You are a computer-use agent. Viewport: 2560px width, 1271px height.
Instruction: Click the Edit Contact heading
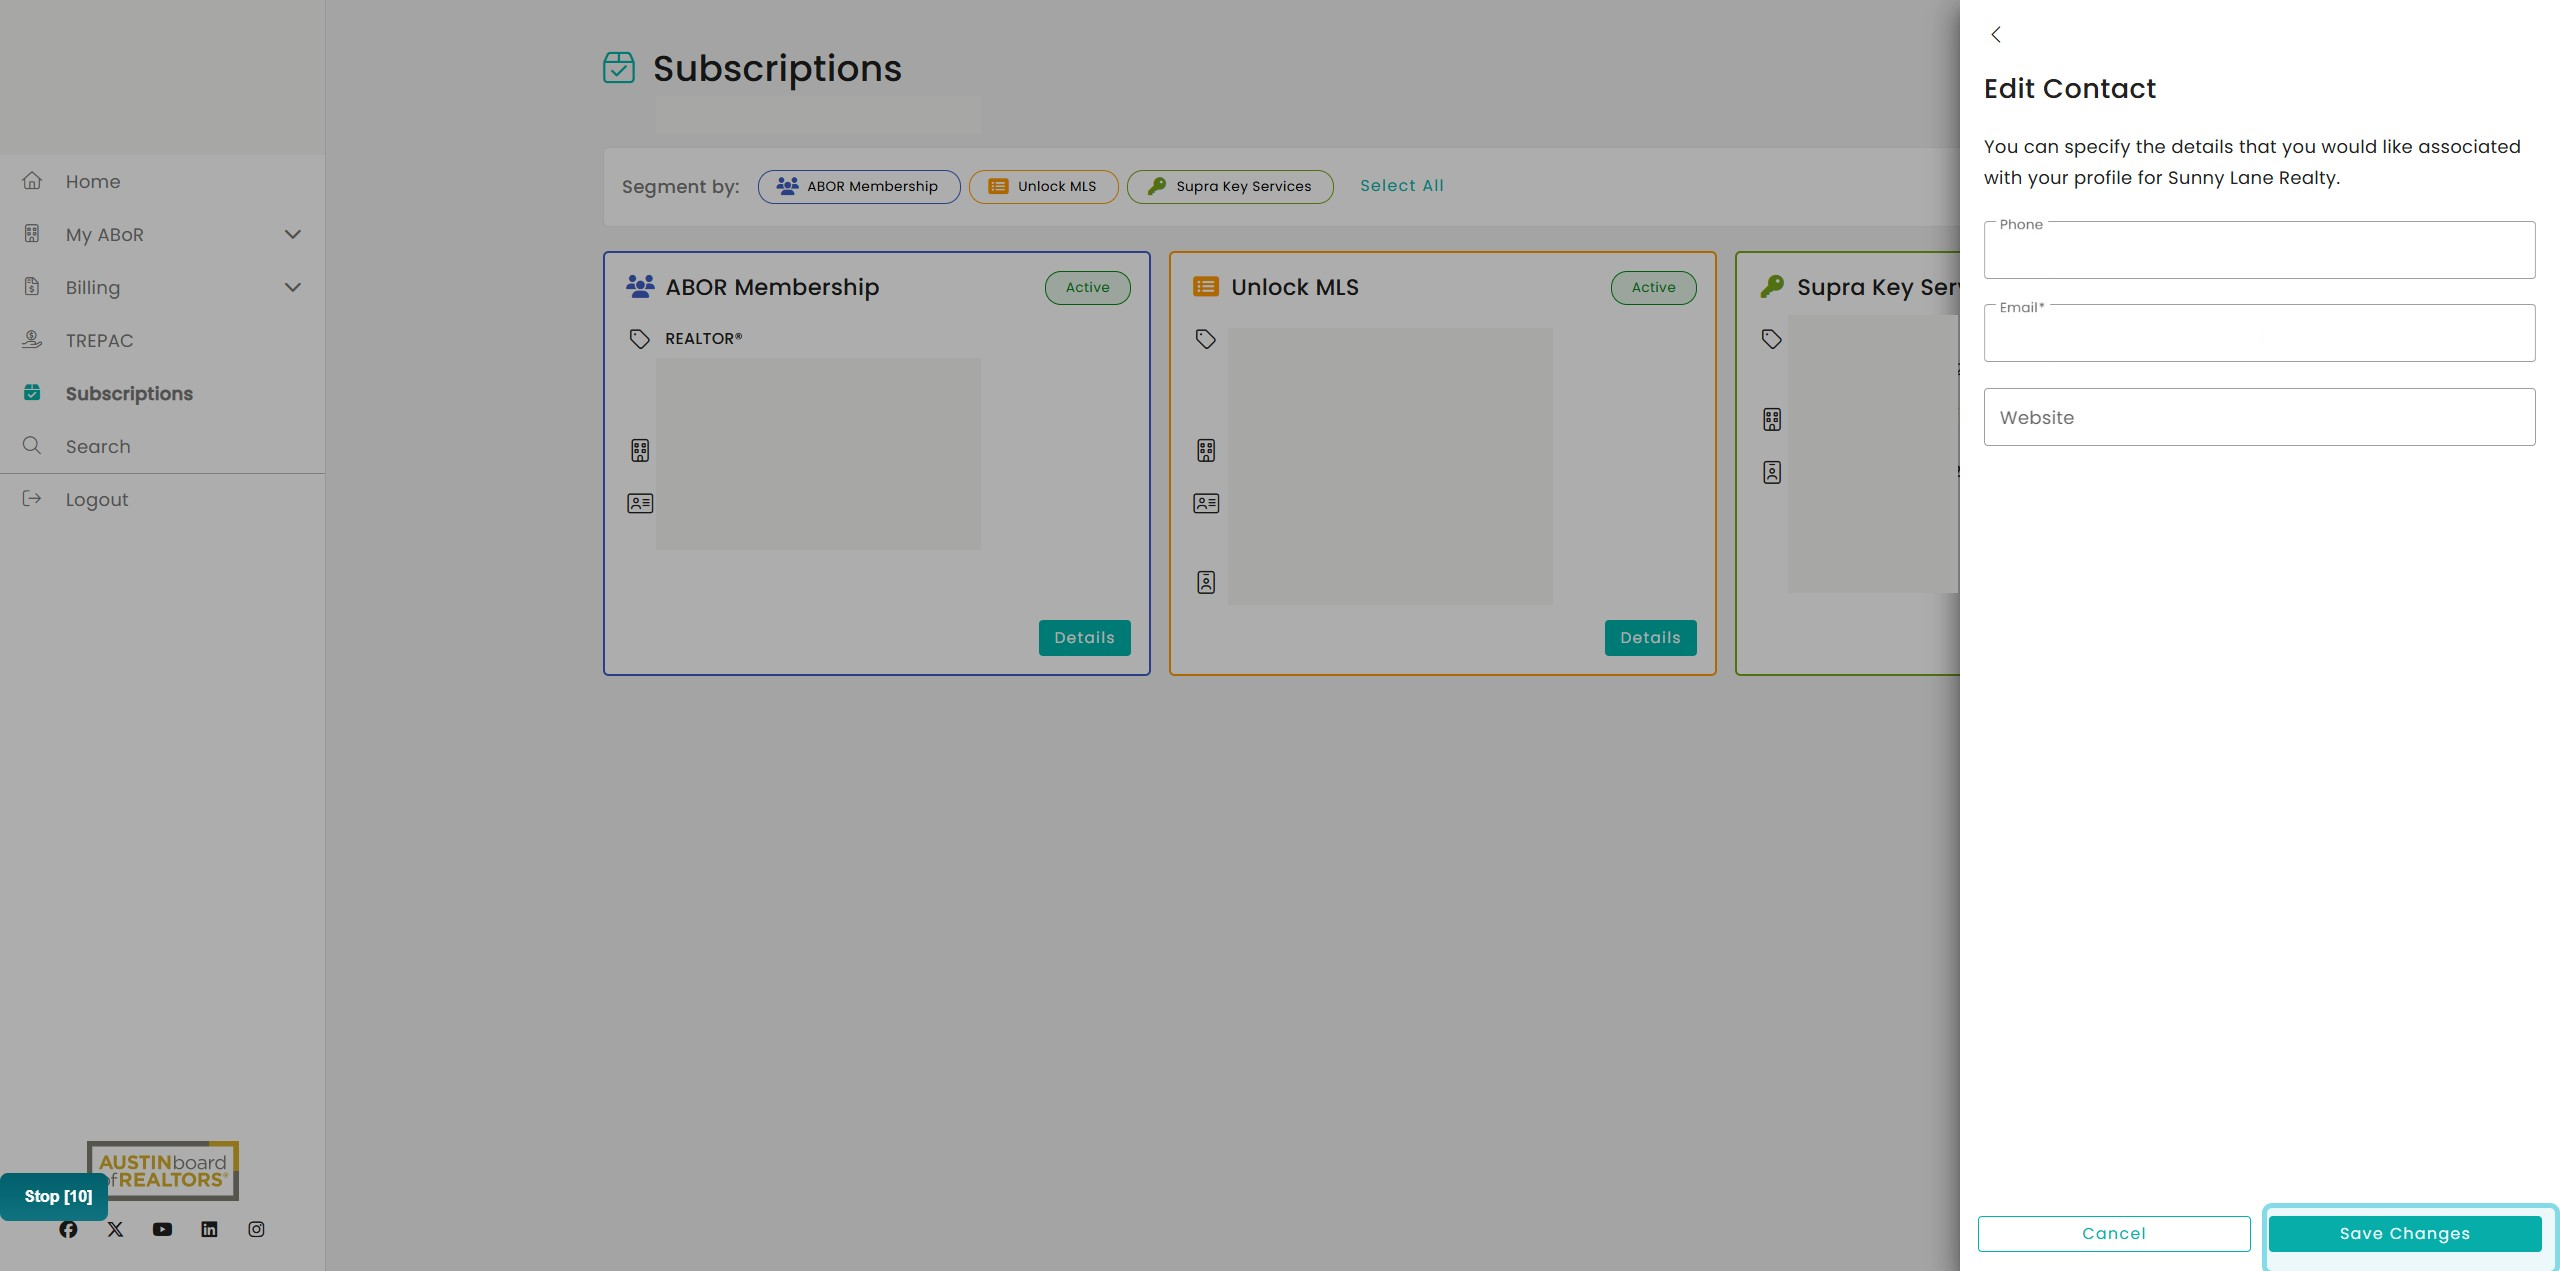pyautogui.click(x=2069, y=89)
